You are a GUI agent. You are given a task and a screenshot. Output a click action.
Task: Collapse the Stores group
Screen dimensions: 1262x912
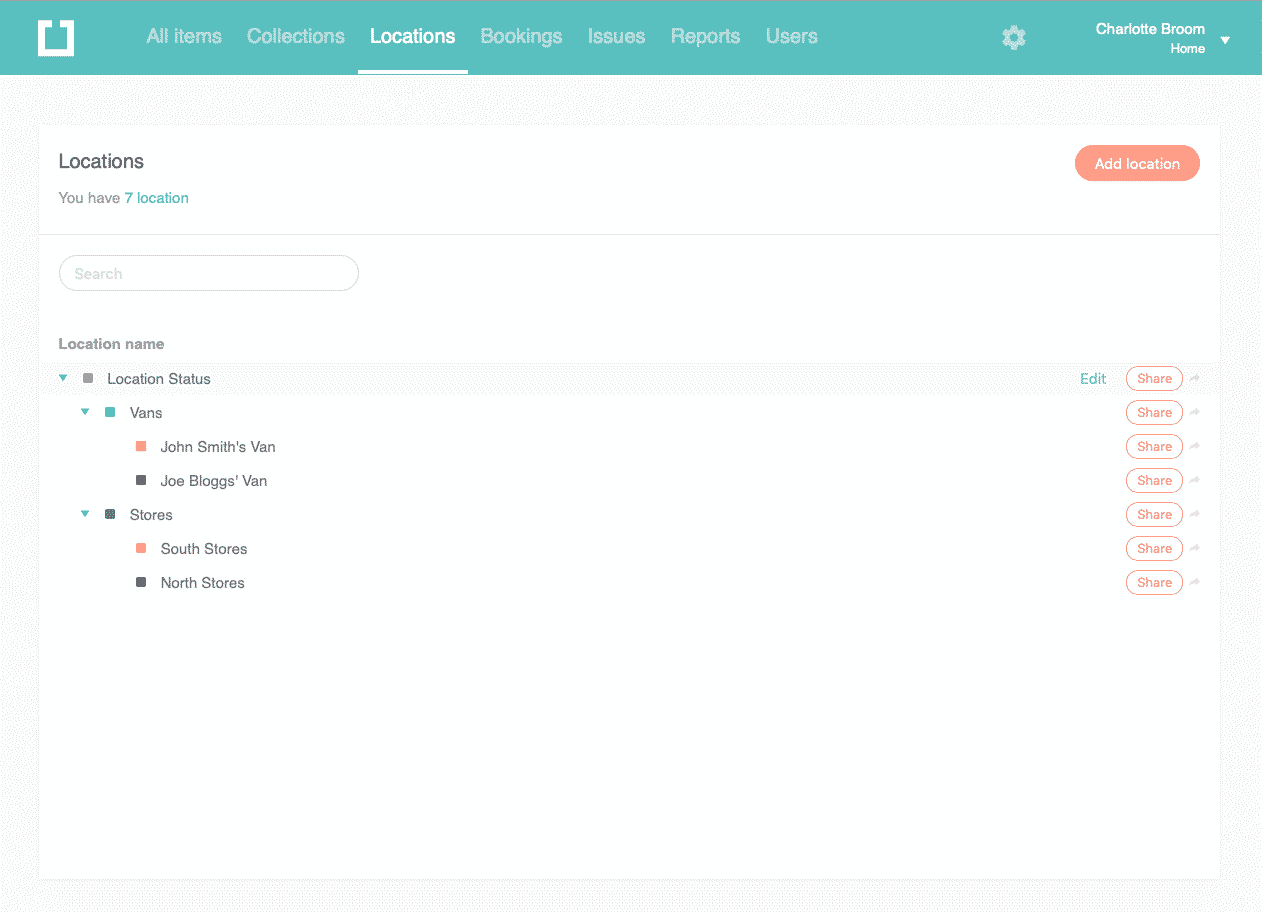tap(85, 514)
